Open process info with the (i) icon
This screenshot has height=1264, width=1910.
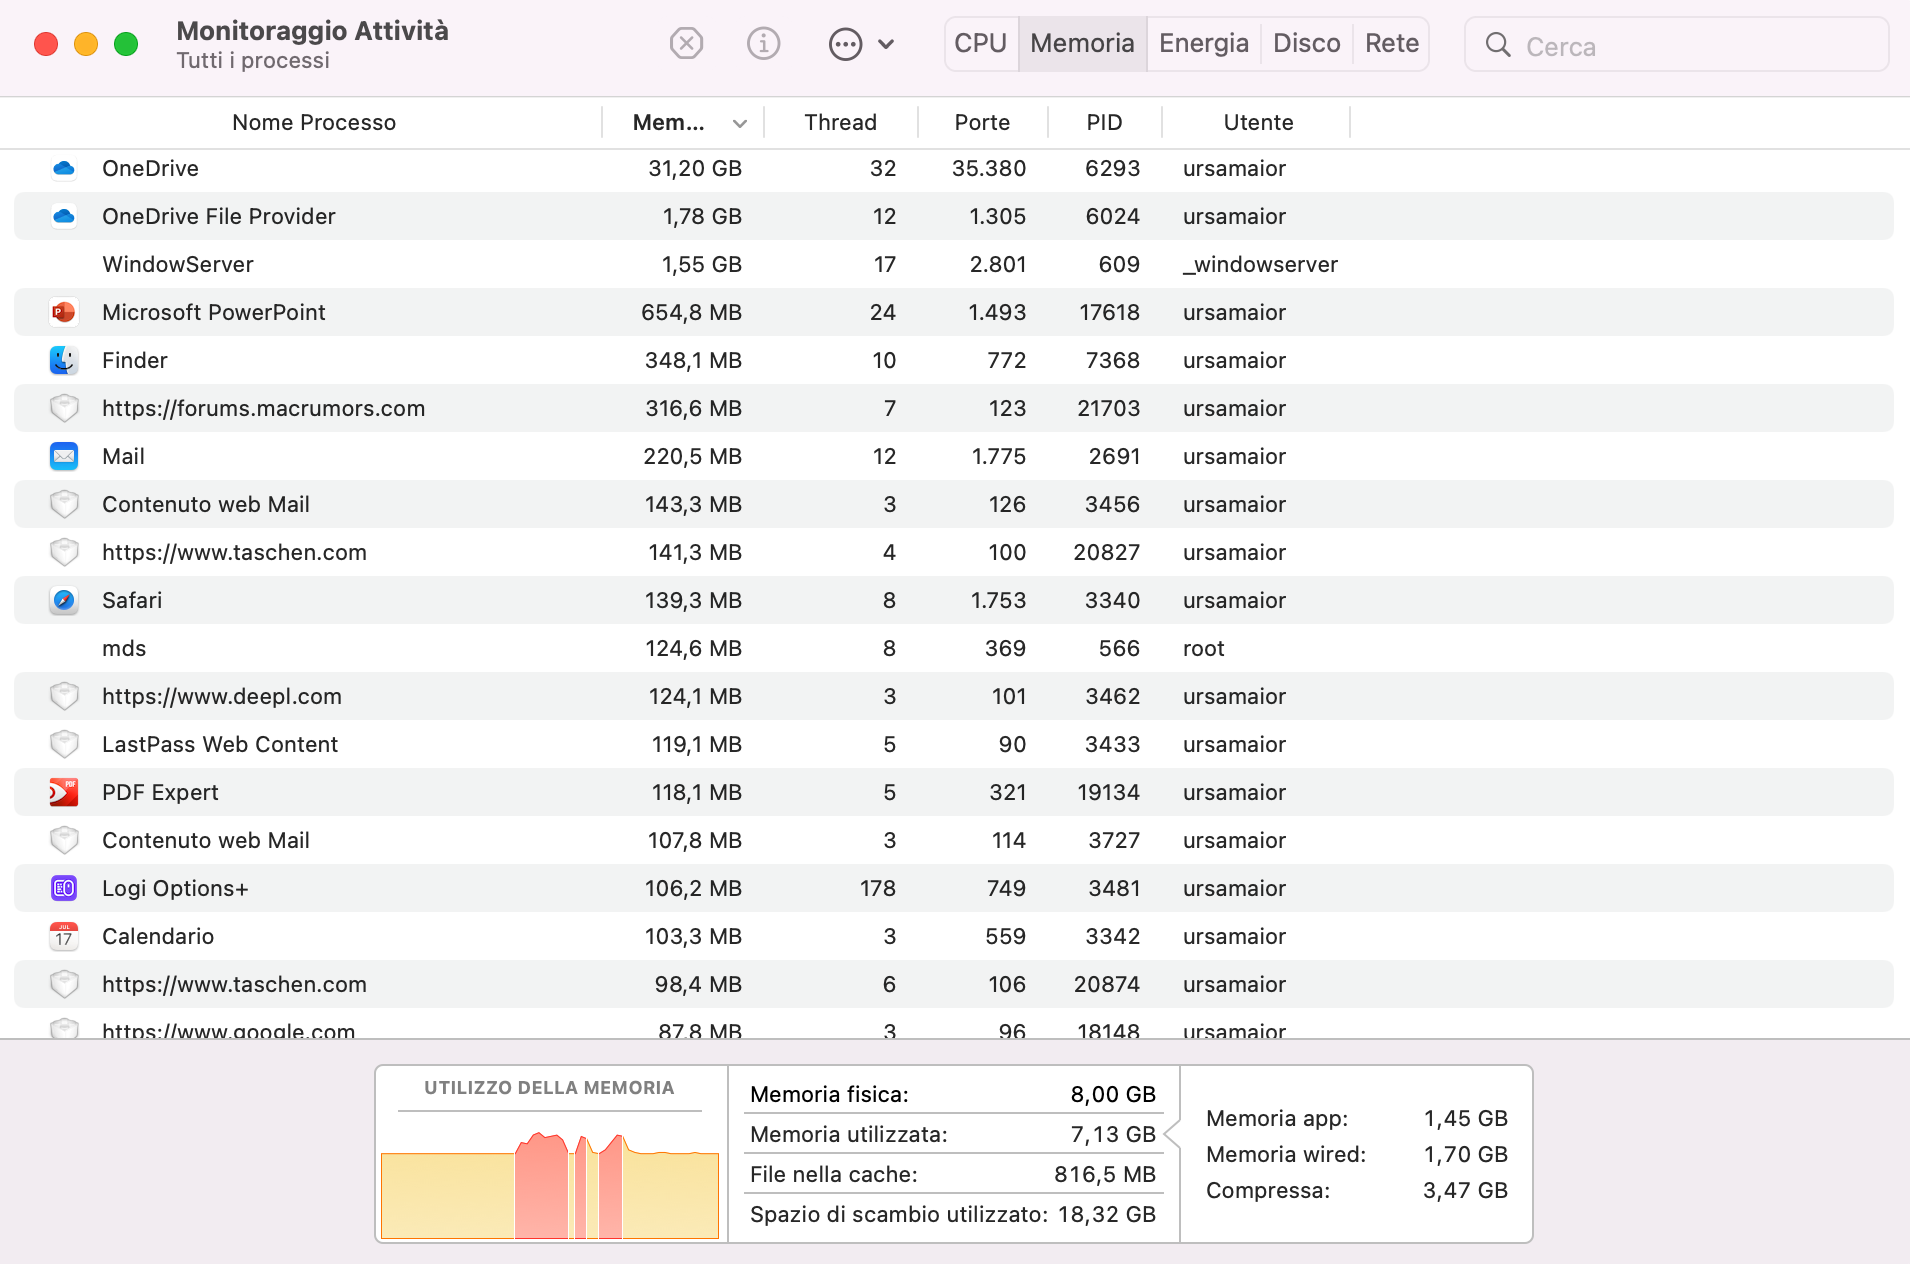(764, 44)
